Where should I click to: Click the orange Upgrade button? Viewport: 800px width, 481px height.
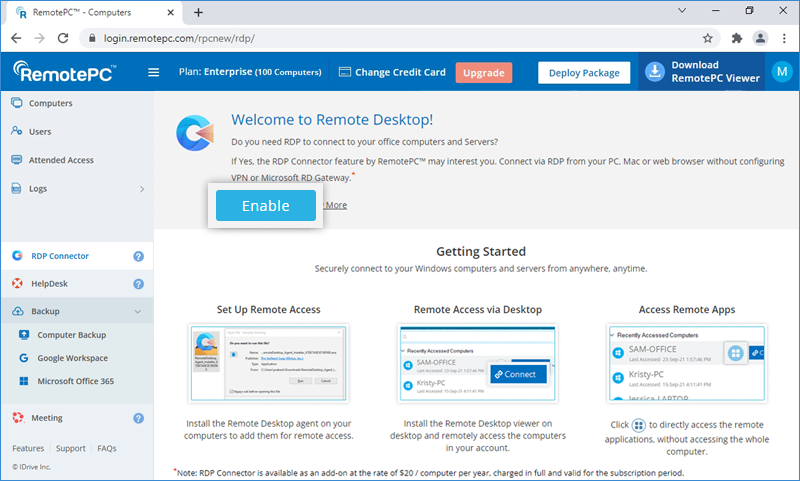point(484,73)
